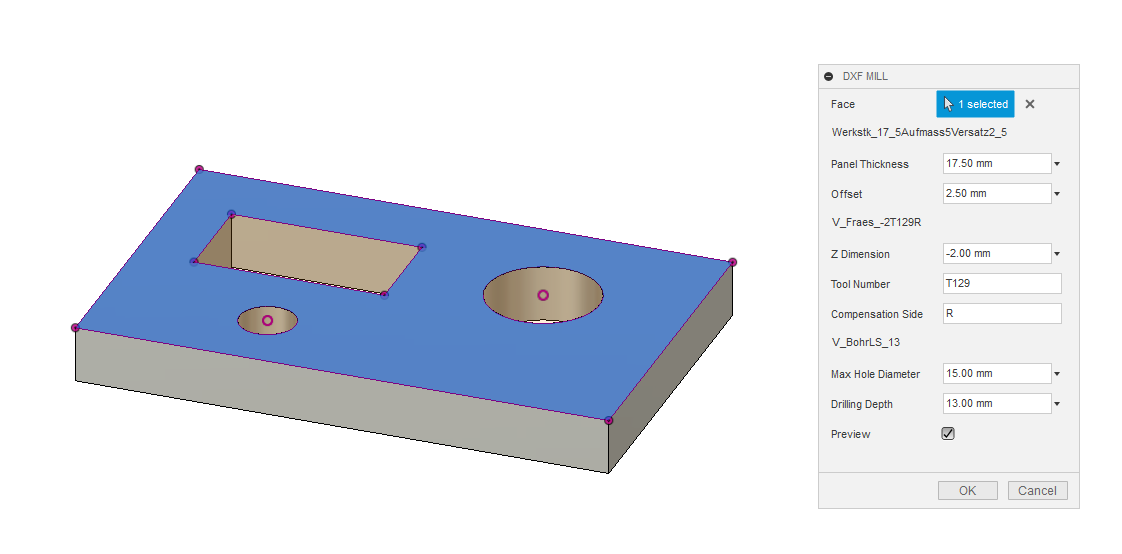Toggle the Preview checkbox
The image size is (1122, 554).
tap(948, 434)
